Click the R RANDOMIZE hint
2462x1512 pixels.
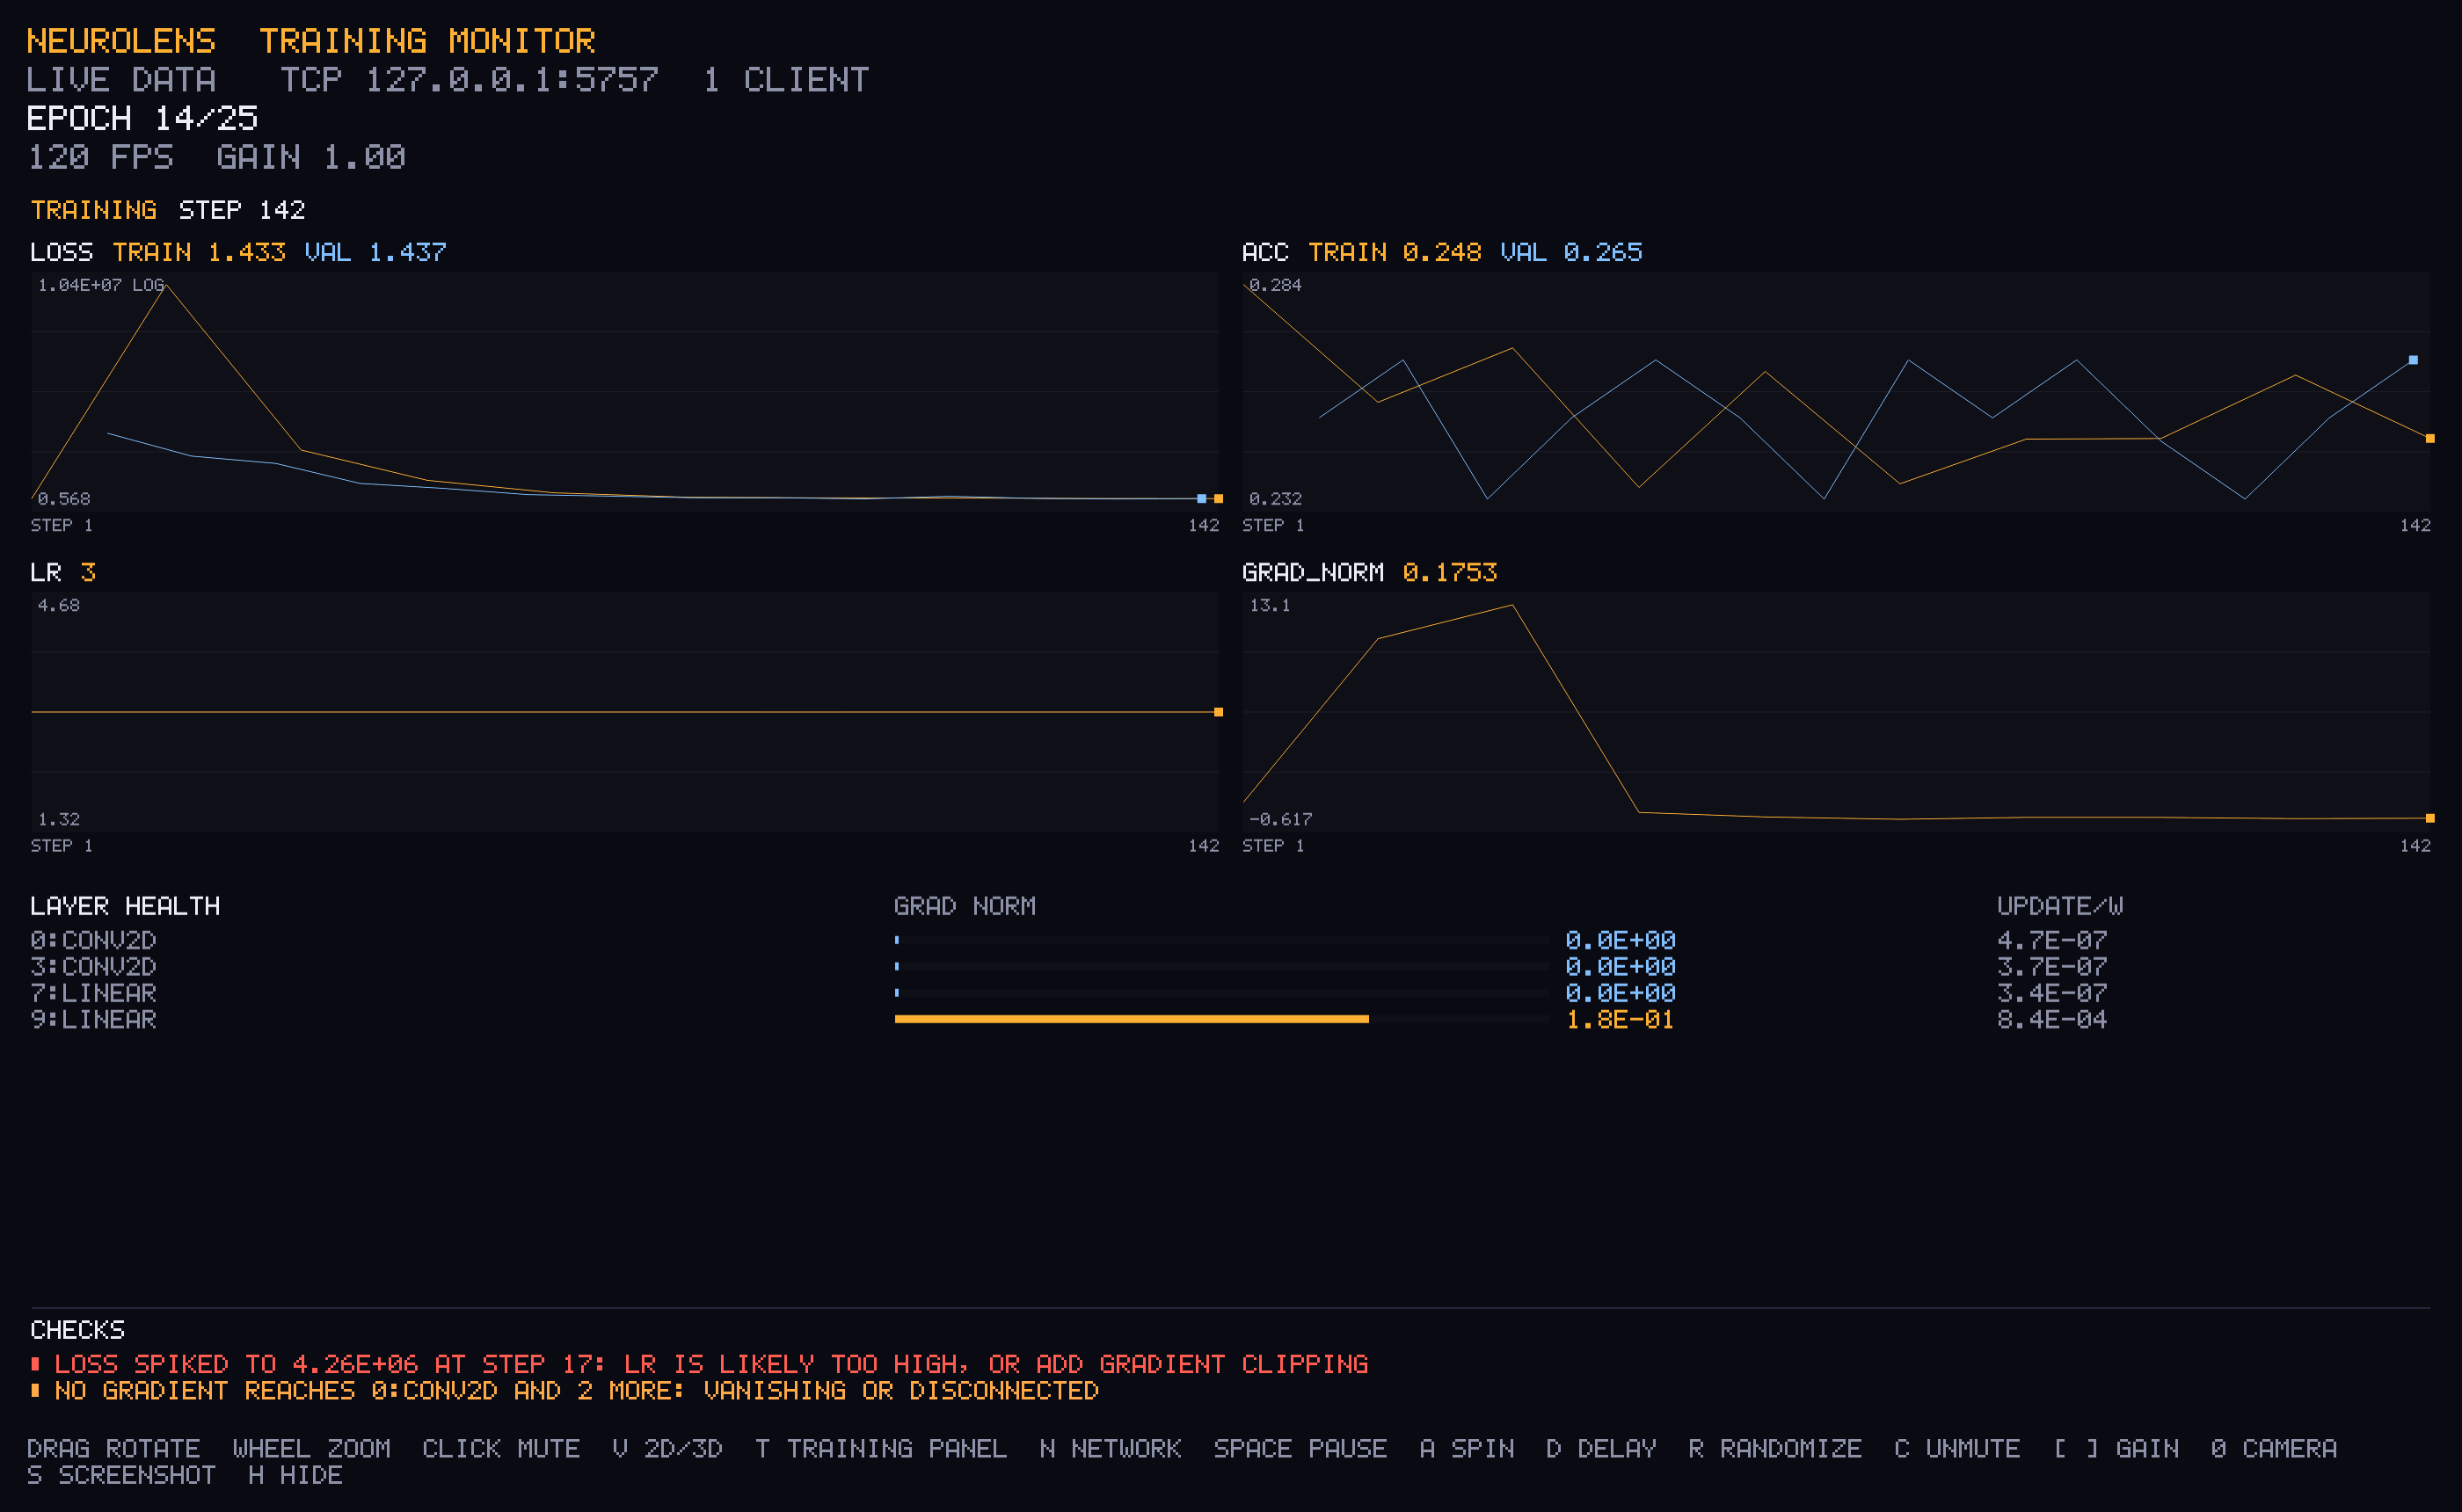pyautogui.click(x=1775, y=1449)
